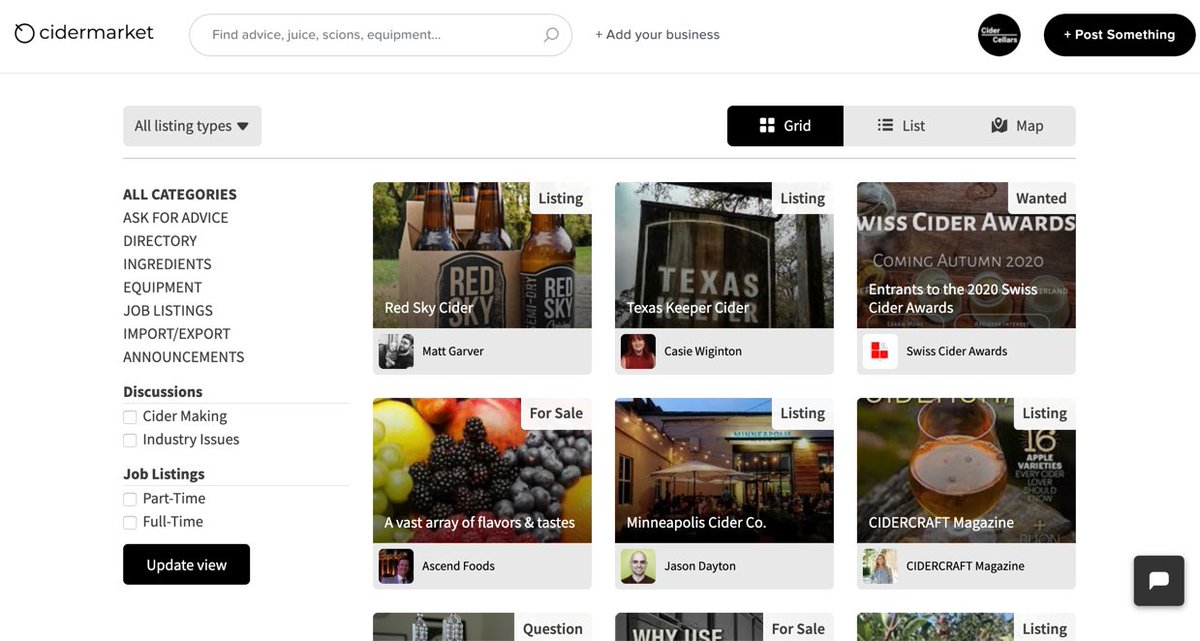Click the cidermarket logo icon
1200x641 pixels.
click(24, 32)
